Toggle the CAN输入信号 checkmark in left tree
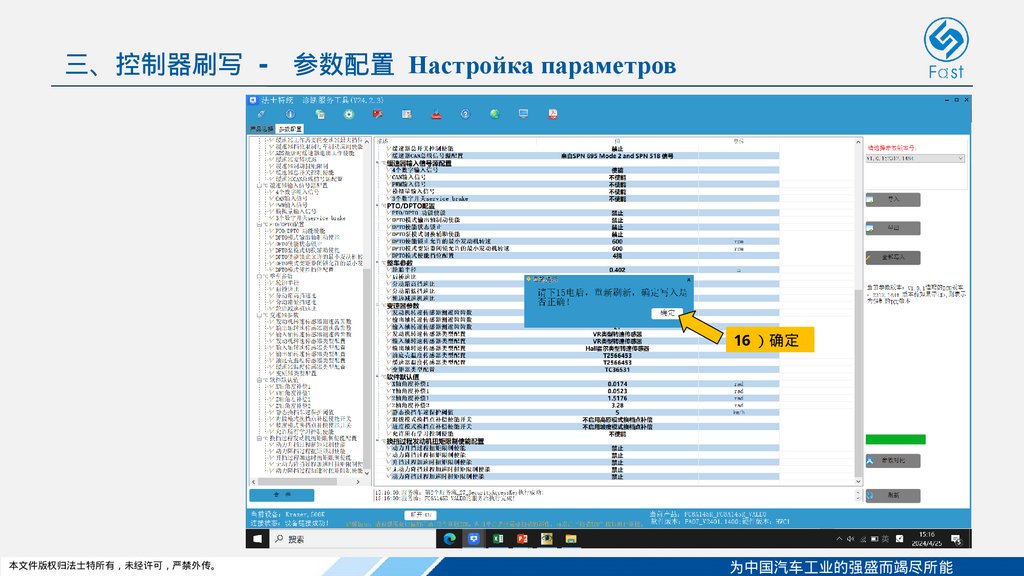The image size is (1024, 576). [271, 199]
